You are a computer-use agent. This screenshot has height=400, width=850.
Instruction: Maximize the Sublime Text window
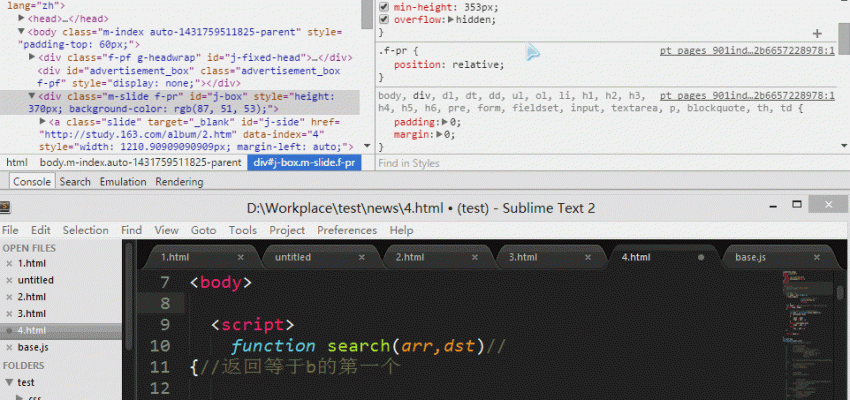796,204
